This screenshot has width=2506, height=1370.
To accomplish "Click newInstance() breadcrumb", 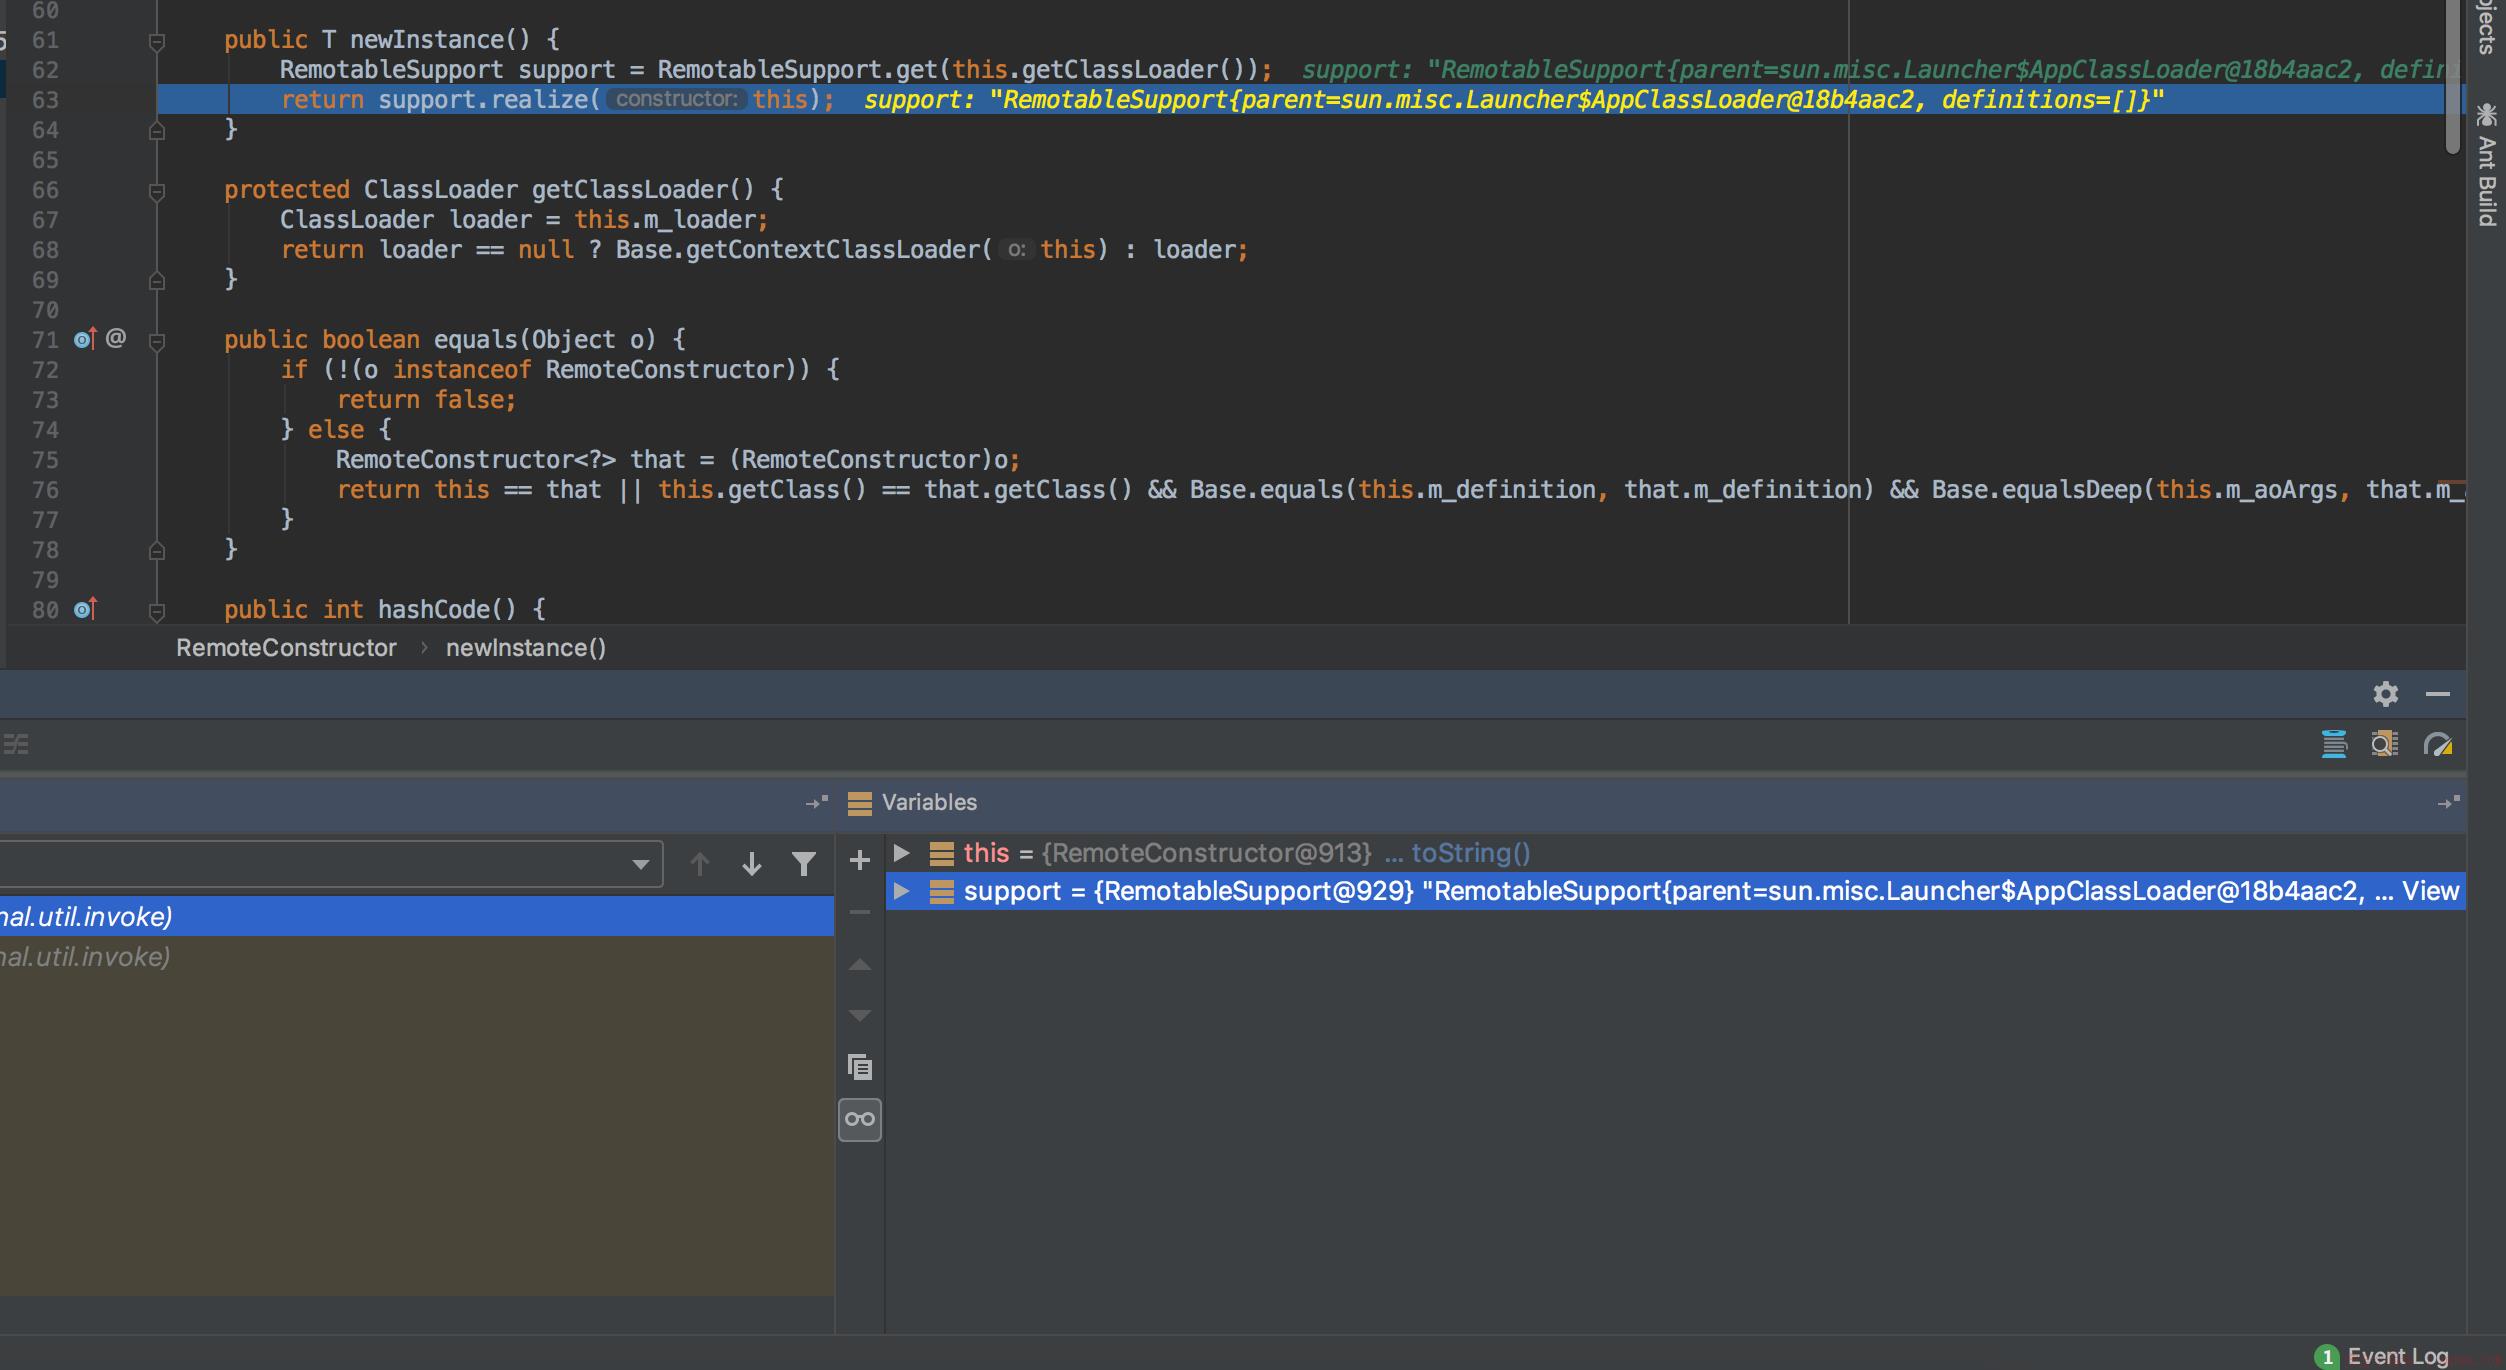I will pyautogui.click(x=526, y=648).
